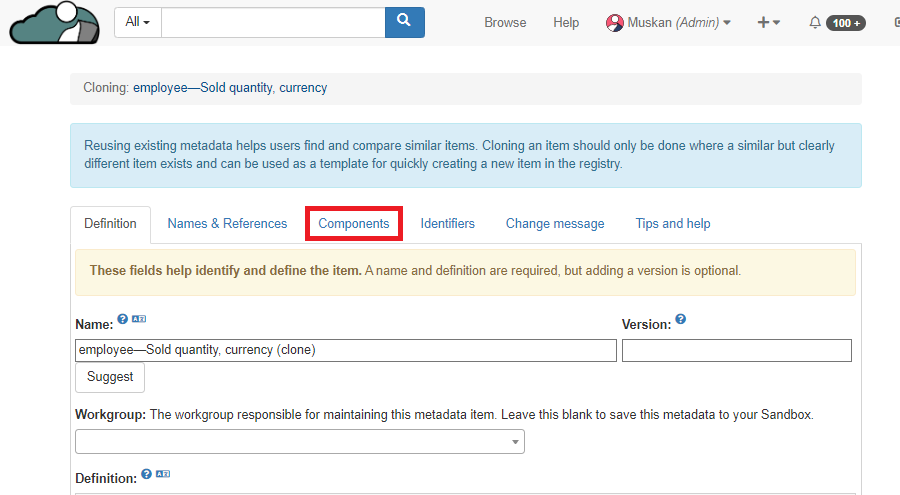
Task: Focus the top search text box
Action: 272,23
